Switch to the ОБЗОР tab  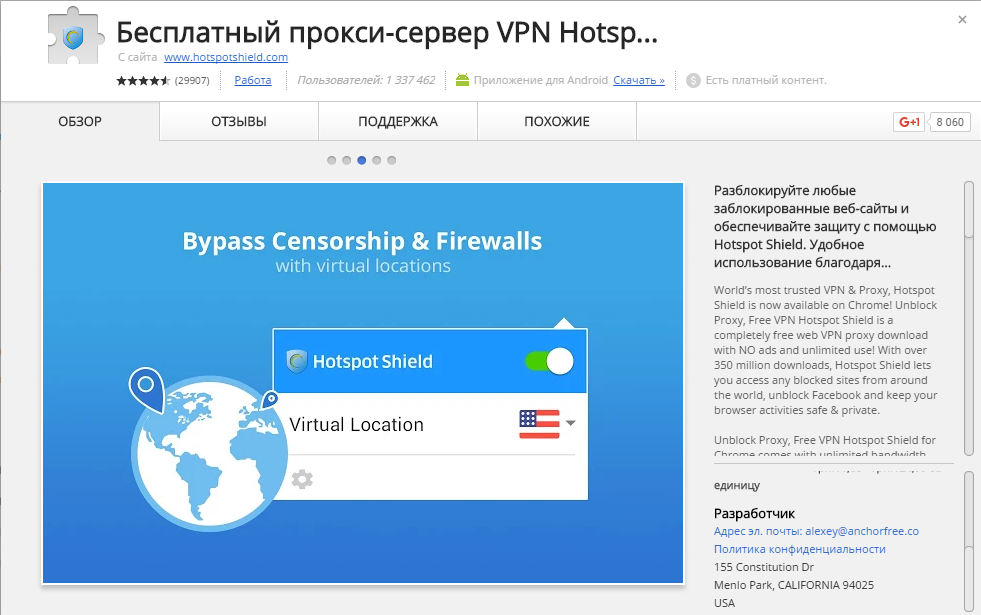coord(80,121)
